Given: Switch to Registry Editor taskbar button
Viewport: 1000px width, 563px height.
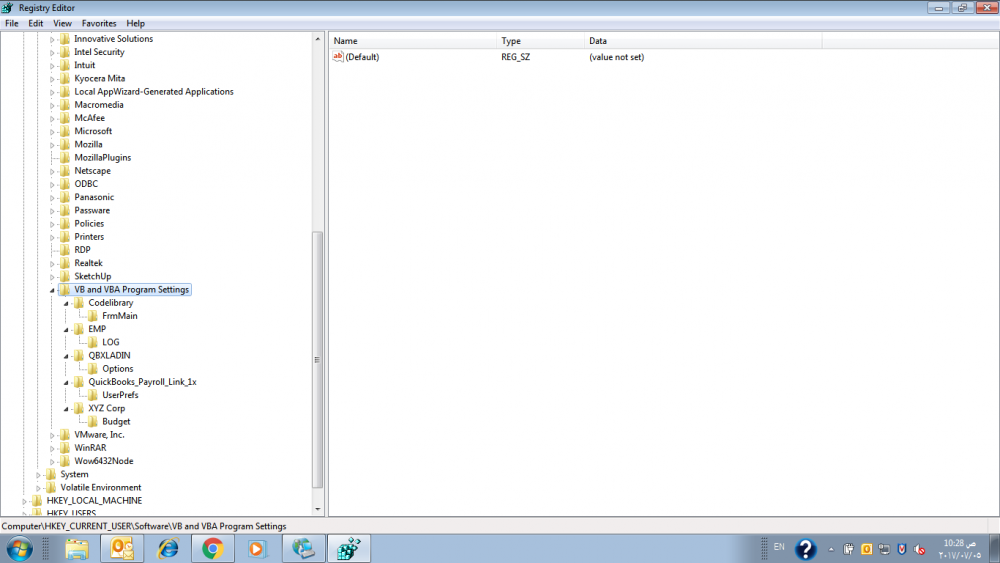Looking at the screenshot, I should coord(349,549).
